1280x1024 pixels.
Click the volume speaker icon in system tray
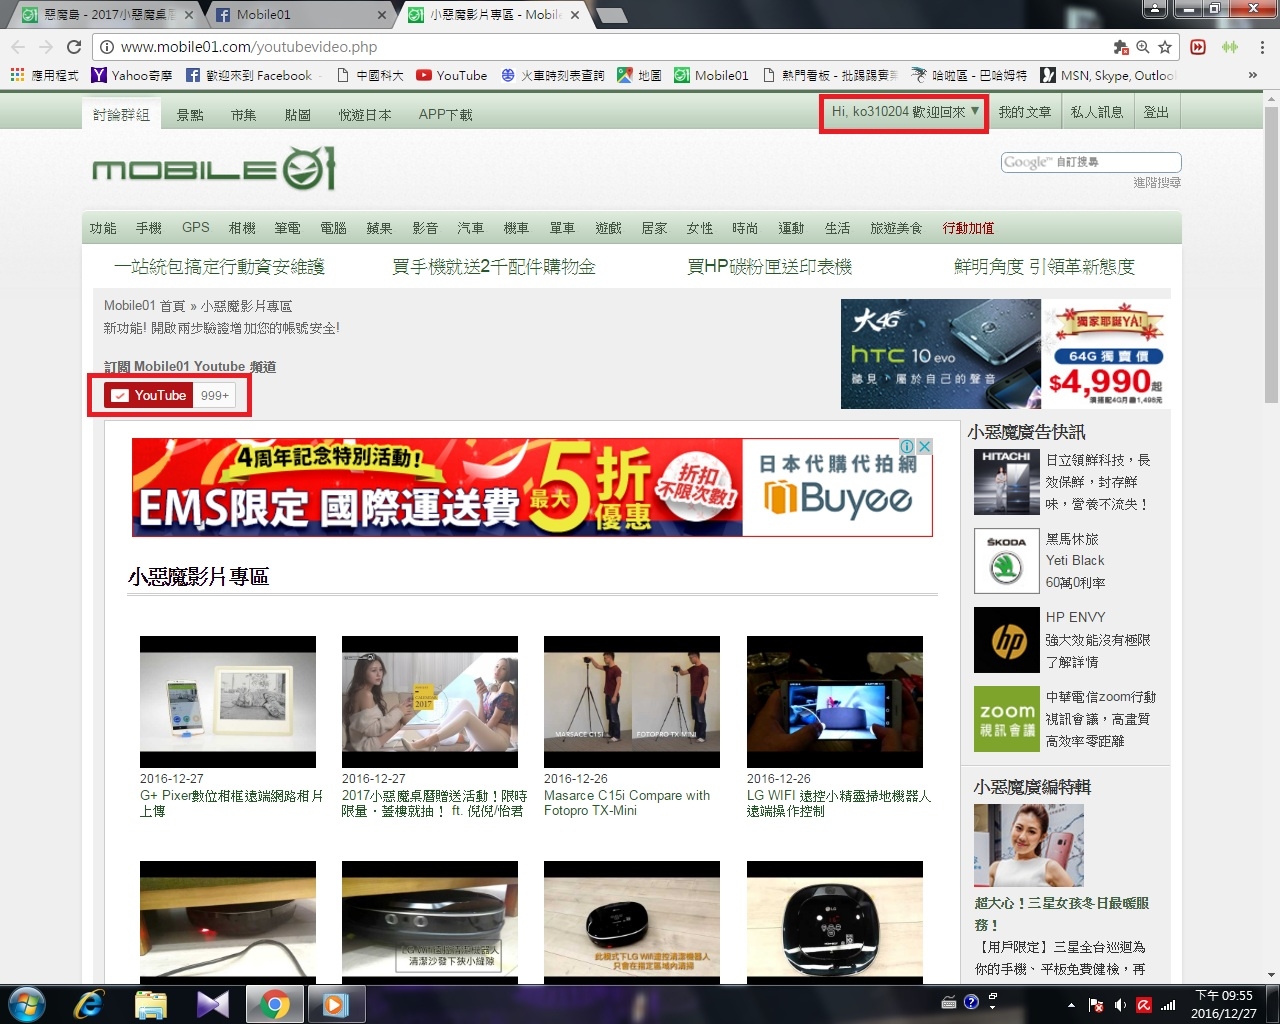1120,1005
